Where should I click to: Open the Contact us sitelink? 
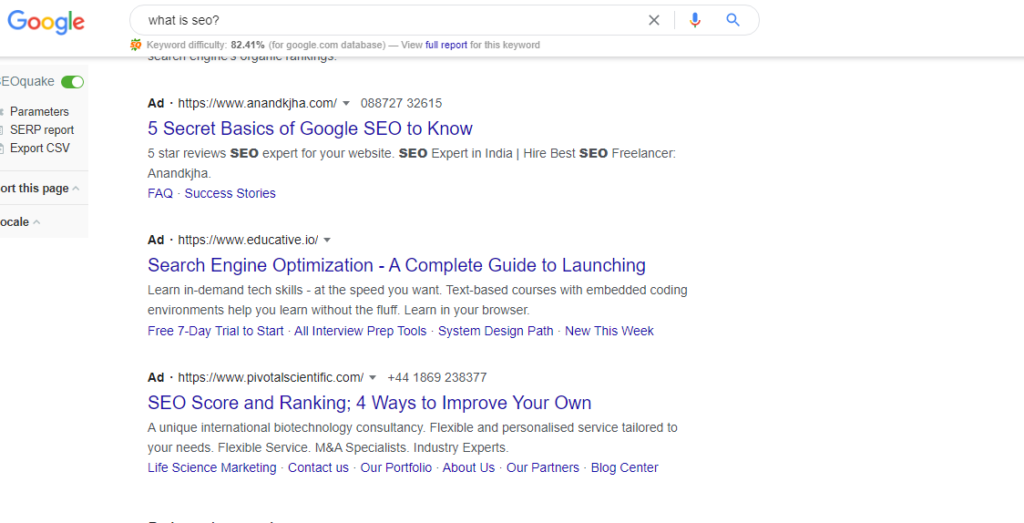click(318, 468)
